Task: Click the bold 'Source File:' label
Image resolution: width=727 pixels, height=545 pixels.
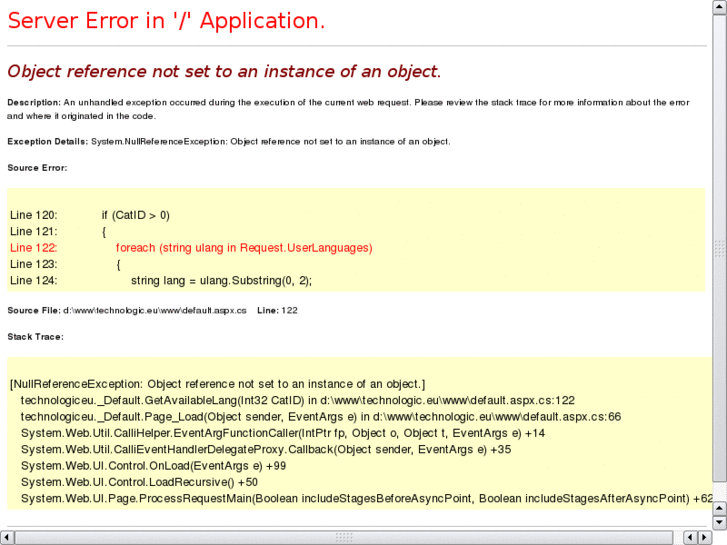Action: [34, 310]
